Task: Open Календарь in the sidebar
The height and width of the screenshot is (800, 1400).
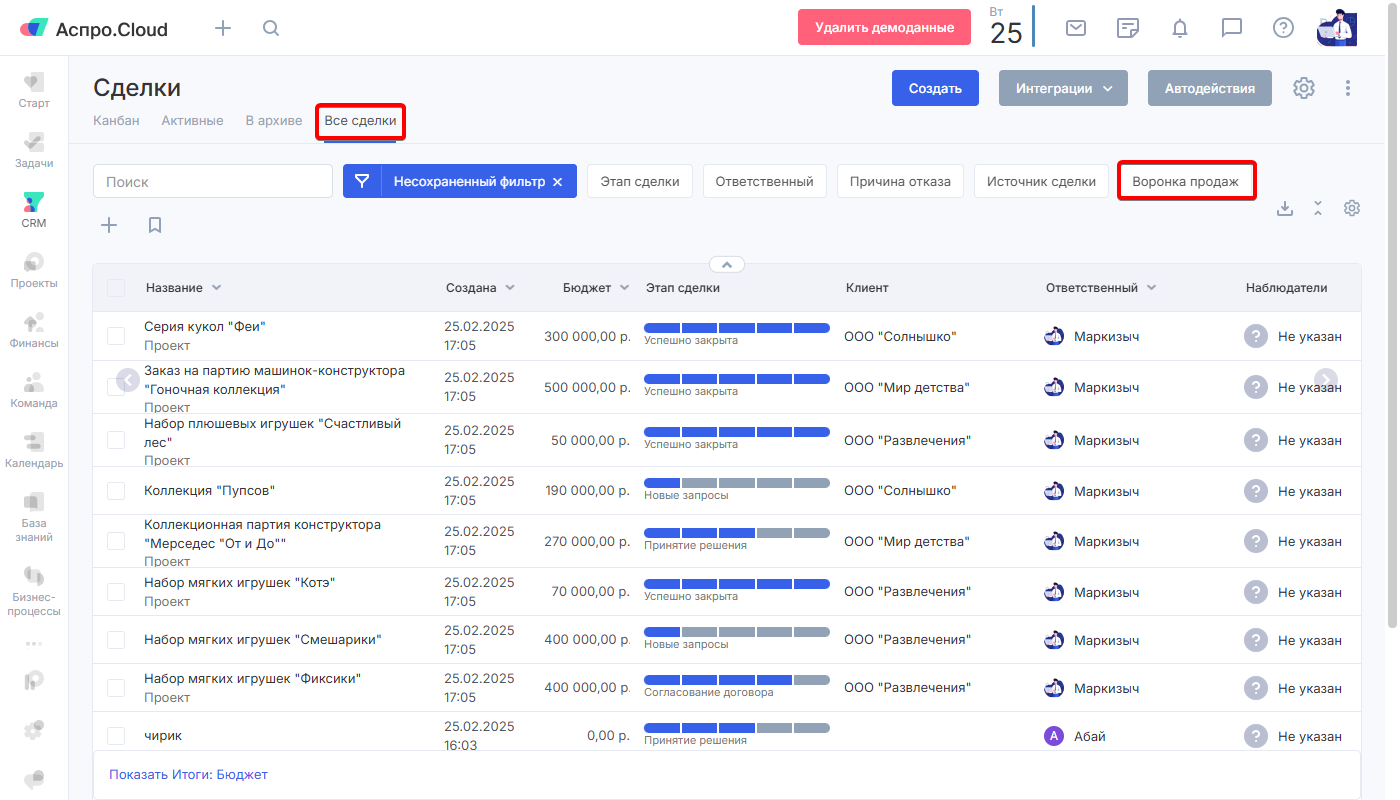Action: (x=34, y=450)
